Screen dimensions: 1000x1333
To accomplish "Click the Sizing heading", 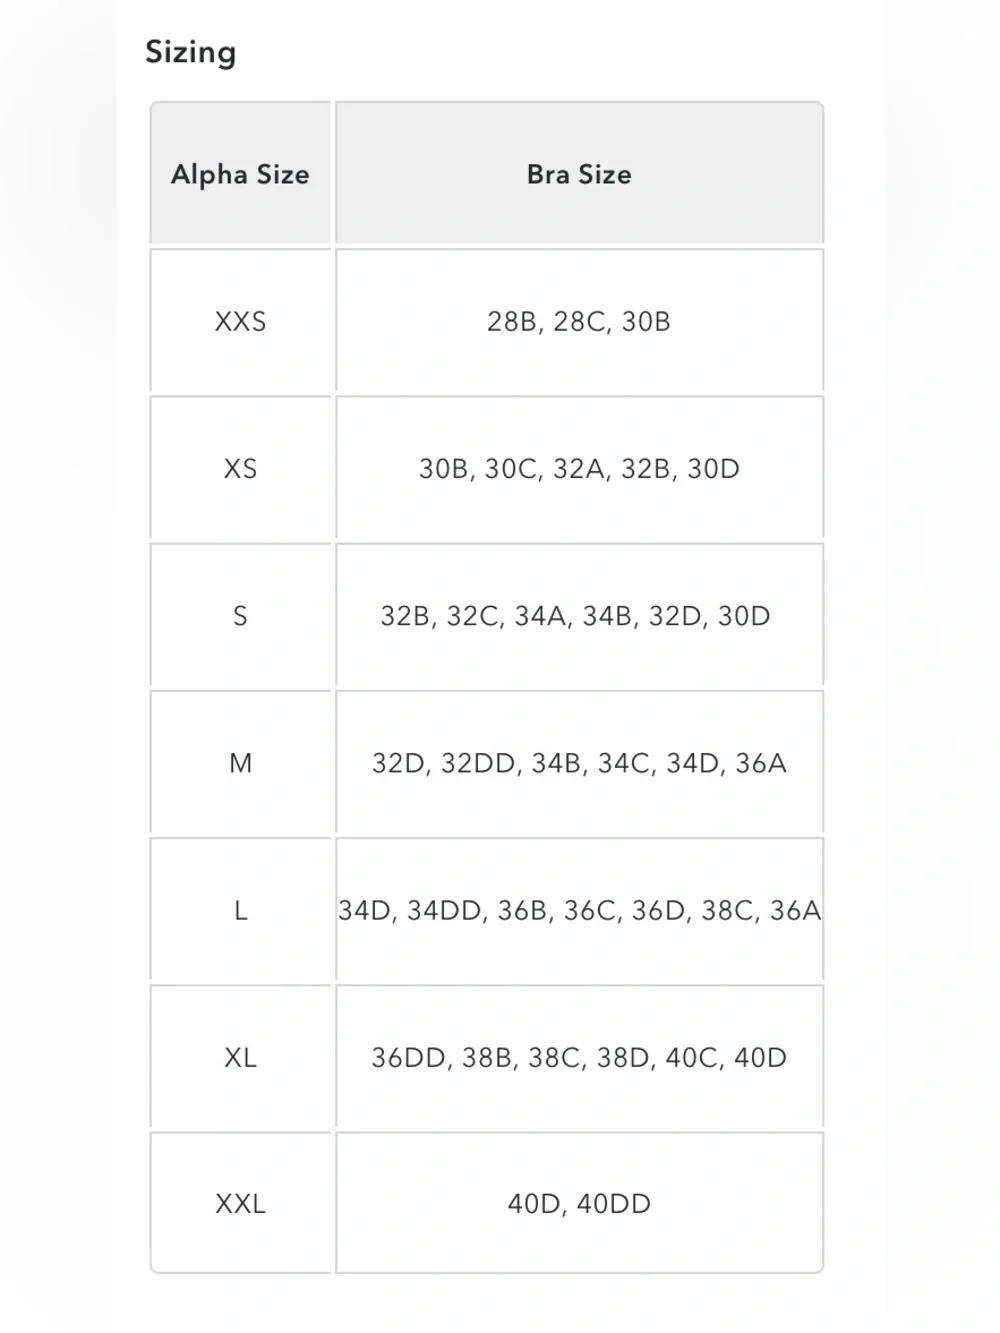I will tap(191, 52).
